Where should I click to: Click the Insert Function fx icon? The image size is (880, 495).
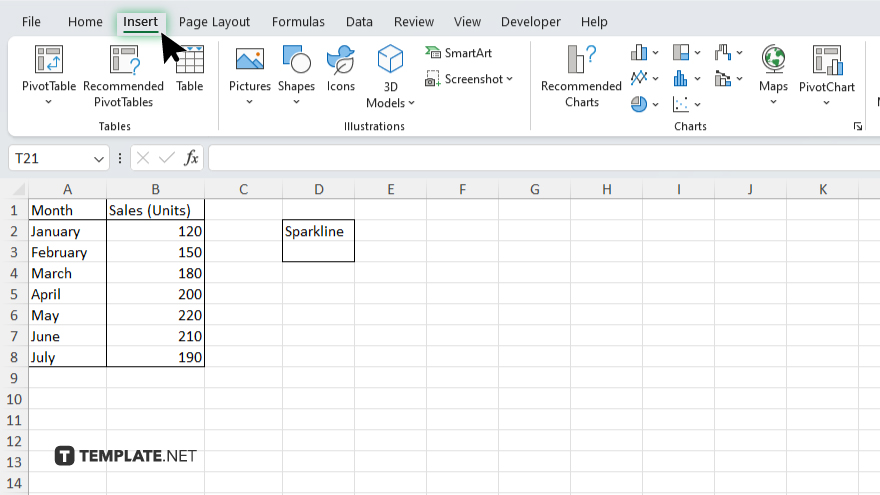191,158
